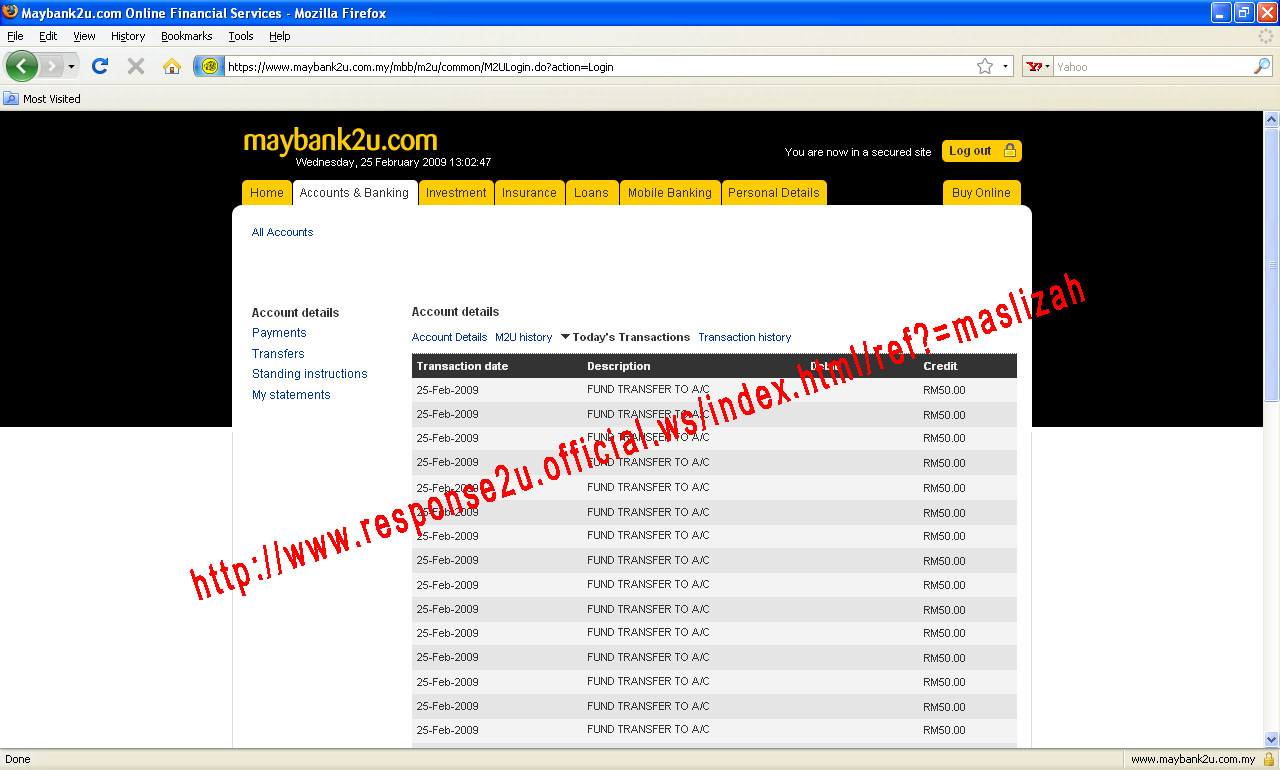The image size is (1280, 770).
Task: Click the Maybank site identity icon
Action: [209, 66]
